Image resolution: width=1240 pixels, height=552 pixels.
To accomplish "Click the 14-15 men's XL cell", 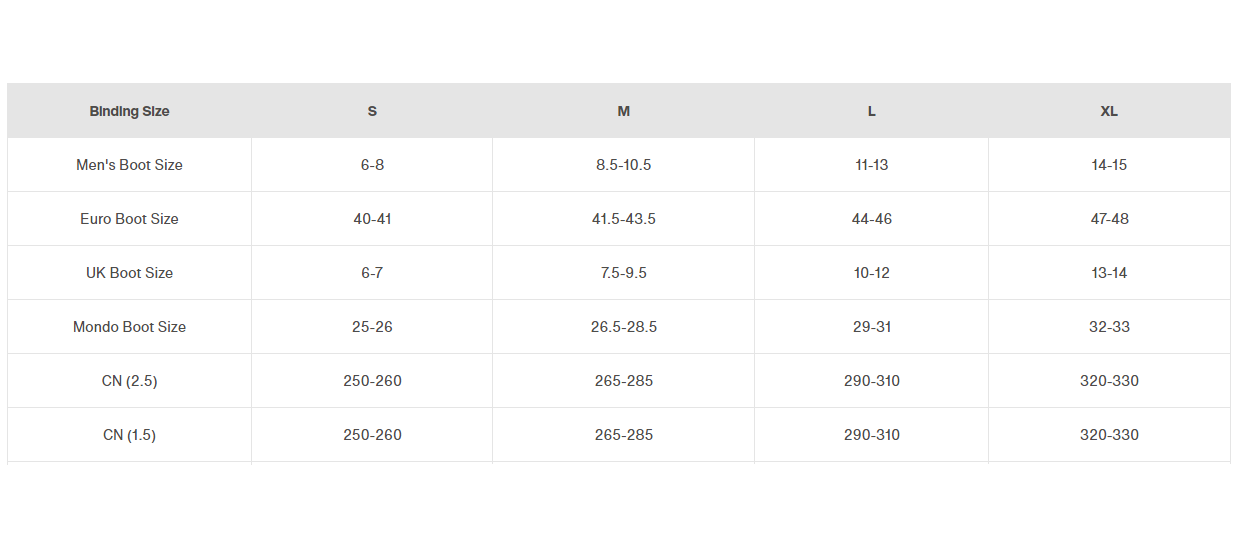I will point(1109,165).
